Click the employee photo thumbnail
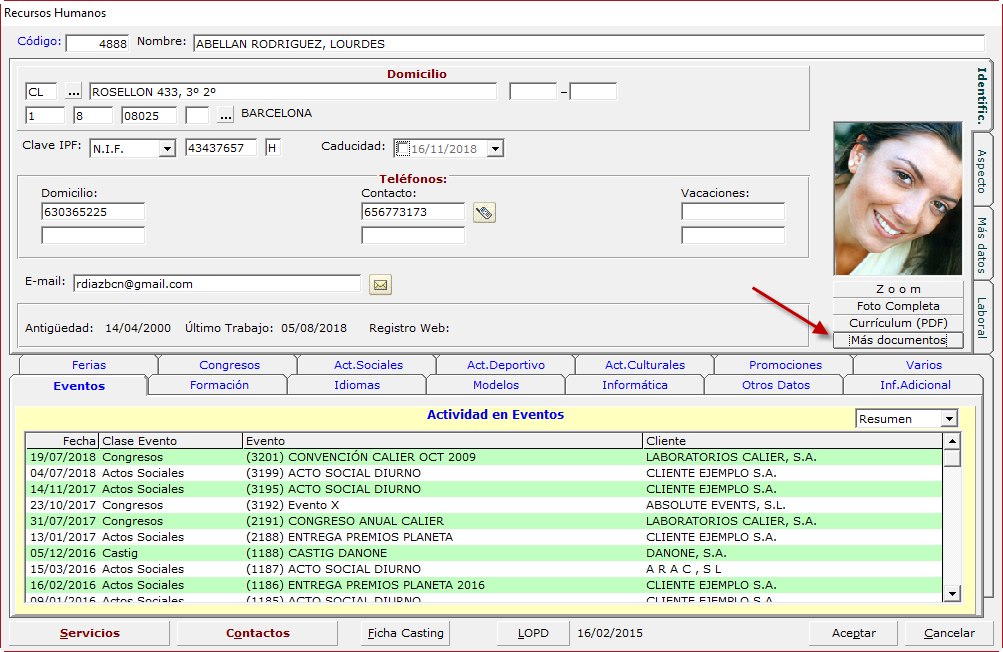This screenshot has width=1003, height=652. pyautogui.click(x=898, y=199)
